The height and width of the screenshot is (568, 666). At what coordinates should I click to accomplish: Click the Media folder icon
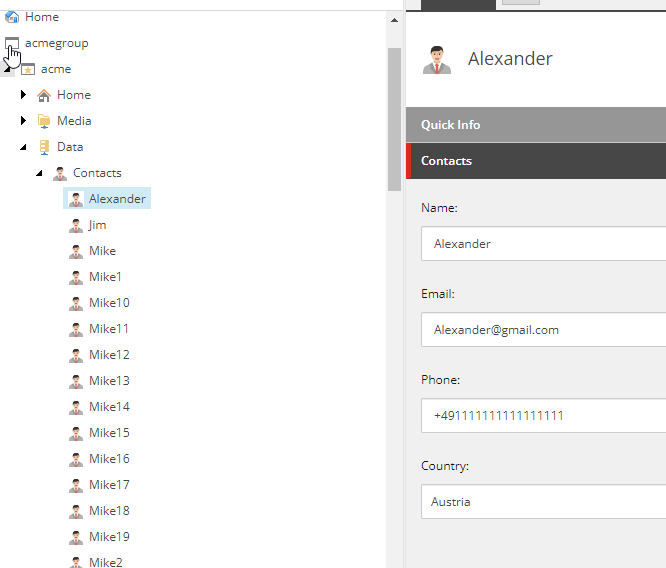click(x=44, y=121)
